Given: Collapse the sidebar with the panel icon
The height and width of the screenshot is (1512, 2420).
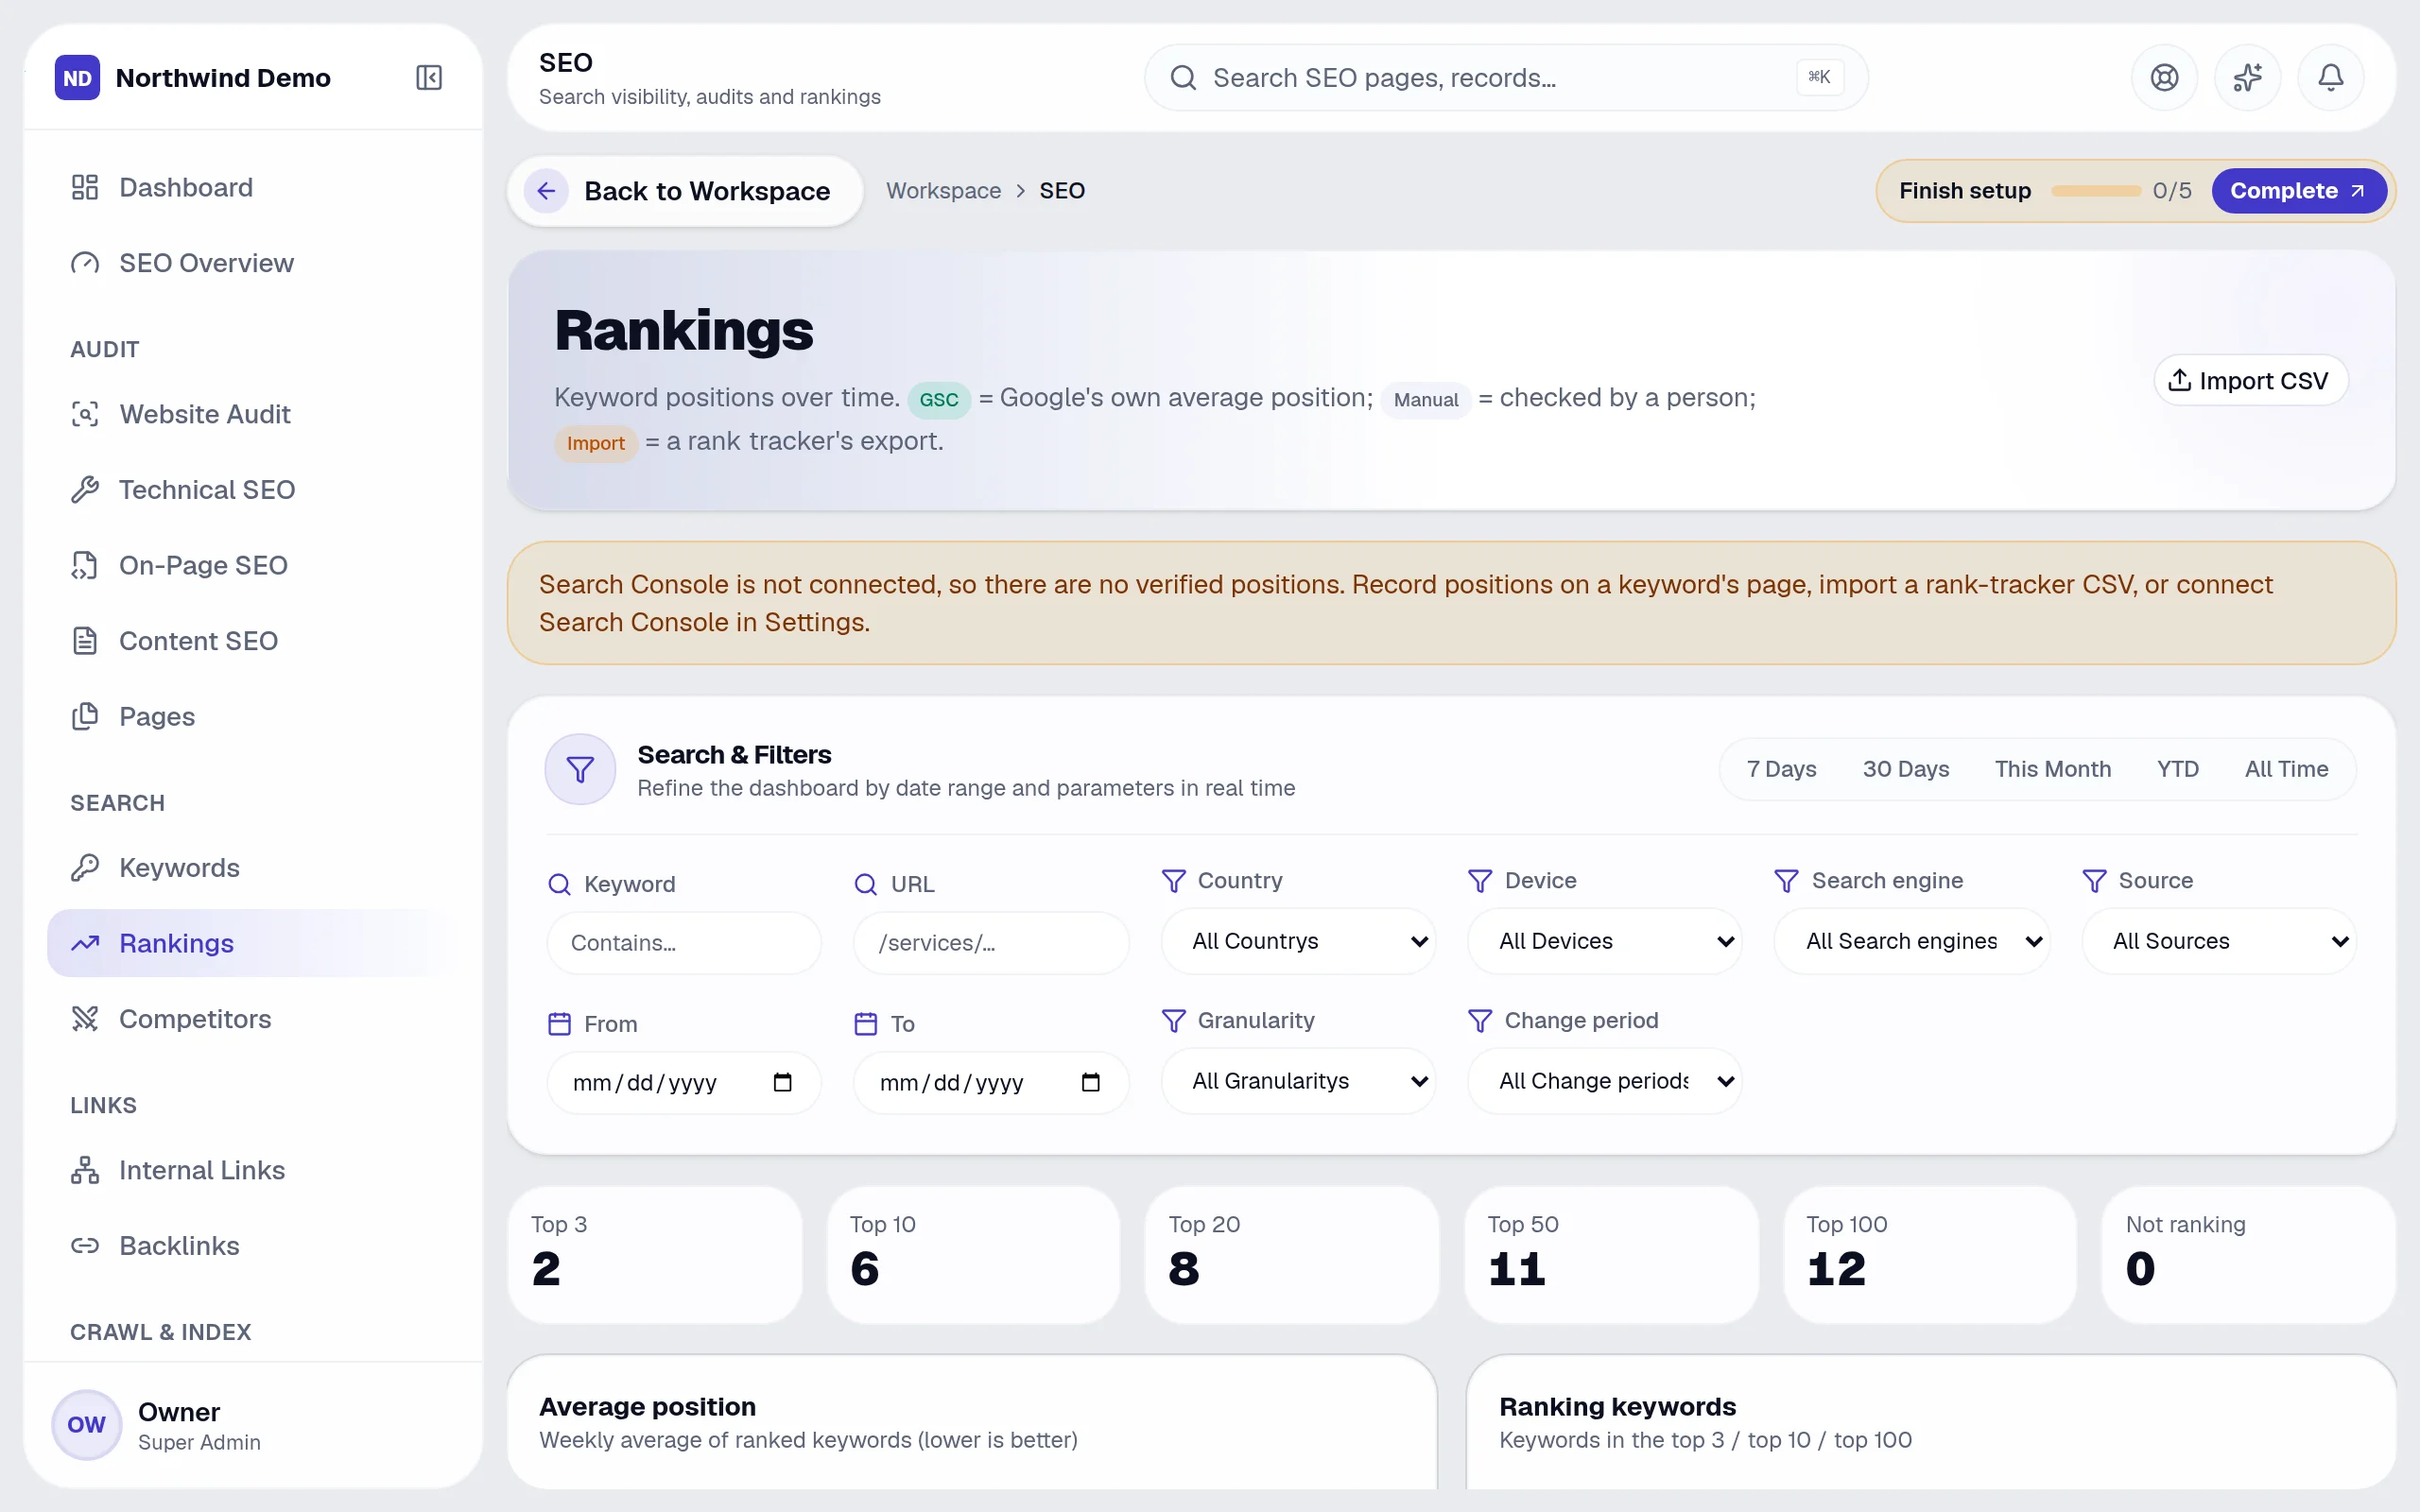Looking at the screenshot, I should click(429, 77).
